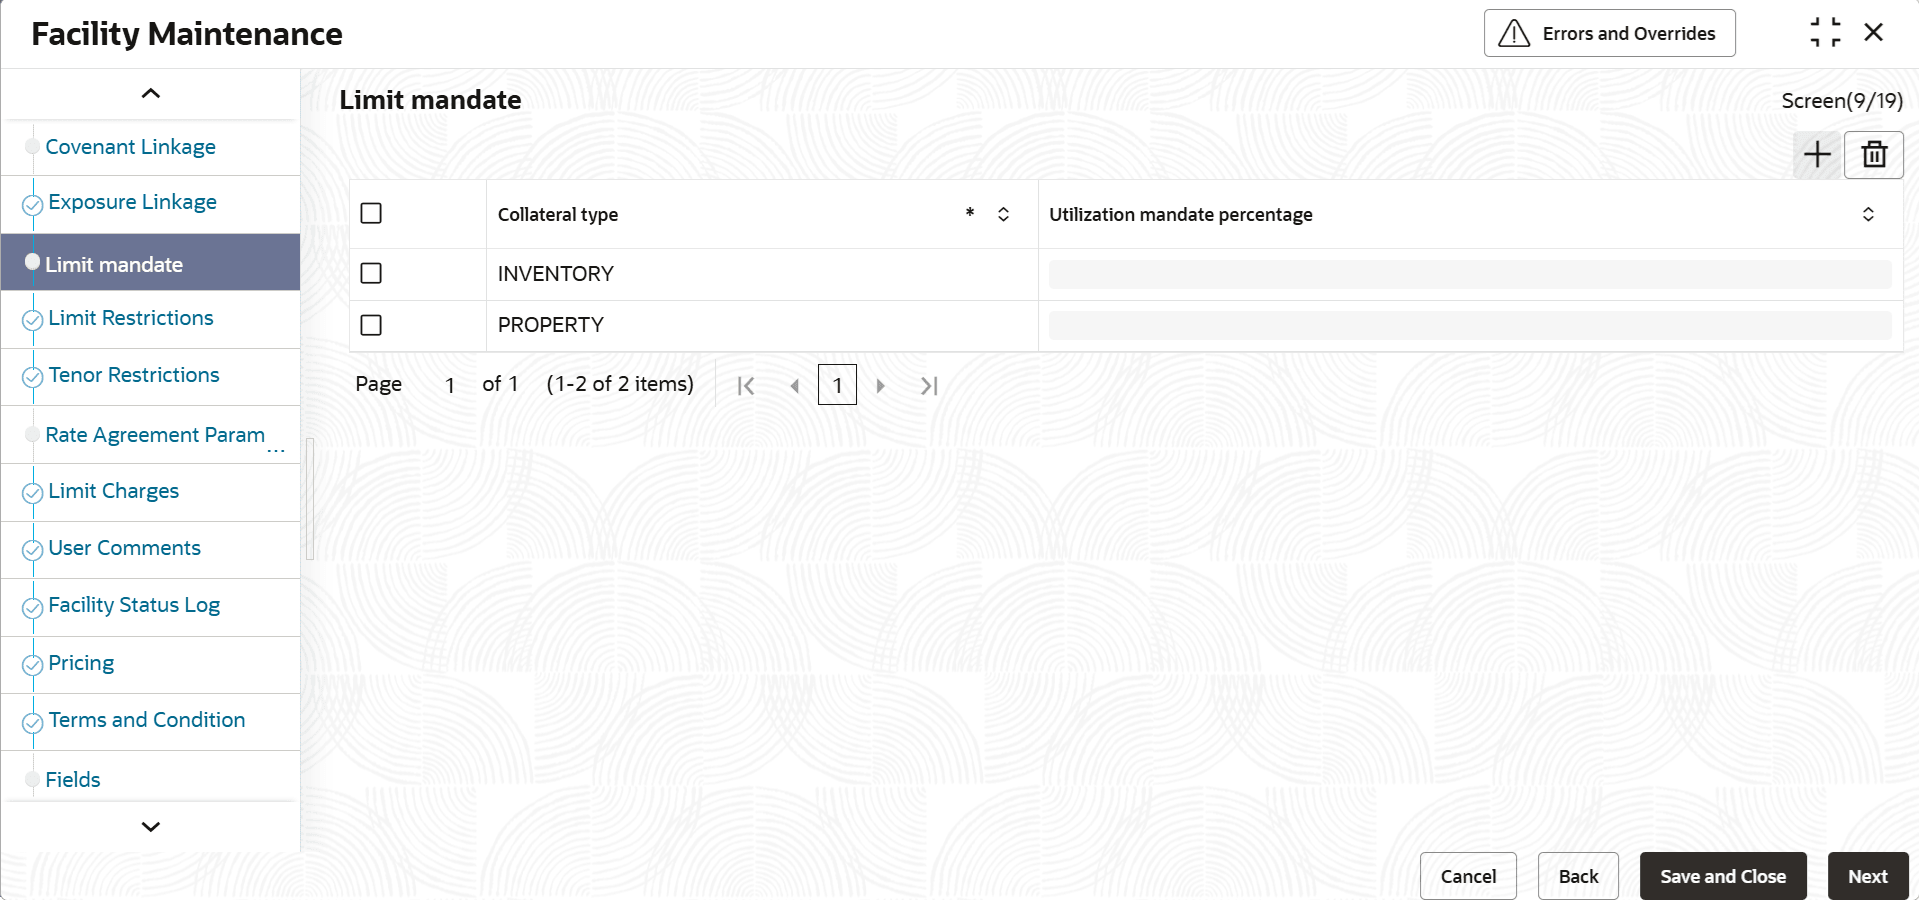This screenshot has height=900, width=1919.
Task: Click the Save and Close button
Action: pos(1722,875)
